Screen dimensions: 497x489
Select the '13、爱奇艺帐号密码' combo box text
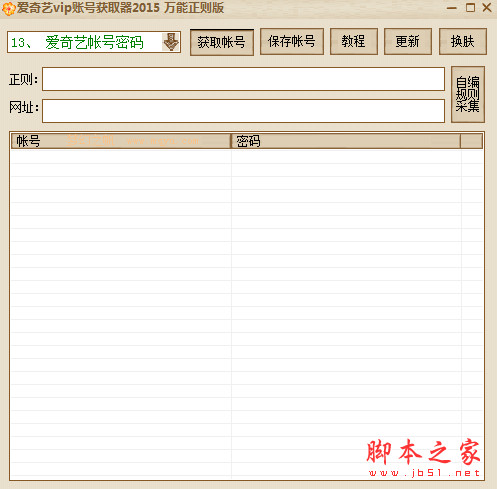pos(77,42)
